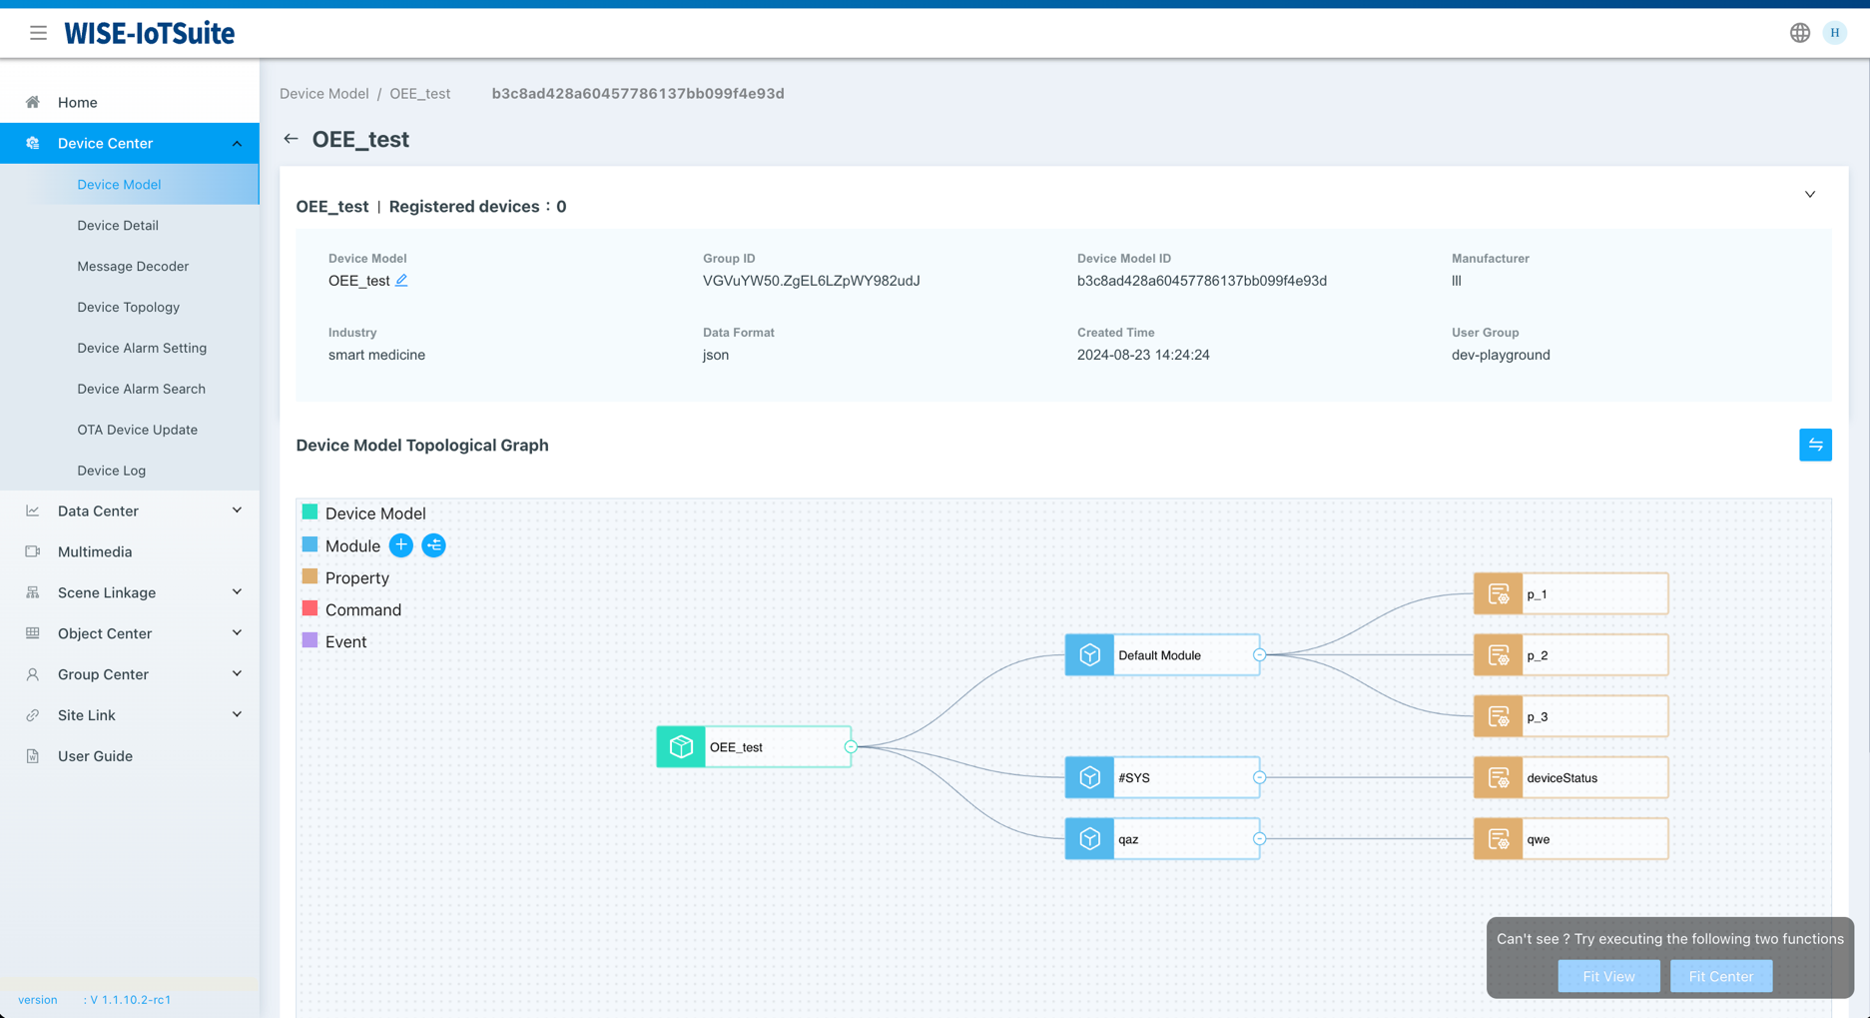
Task: Click the dev-playground user group value
Action: 1500,355
